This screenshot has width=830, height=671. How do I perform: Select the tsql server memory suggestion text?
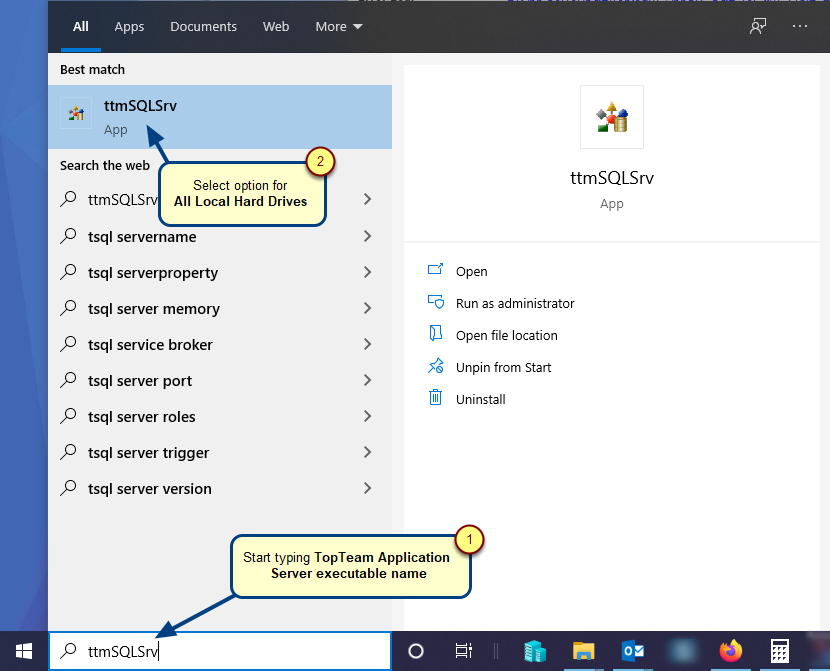tap(154, 309)
